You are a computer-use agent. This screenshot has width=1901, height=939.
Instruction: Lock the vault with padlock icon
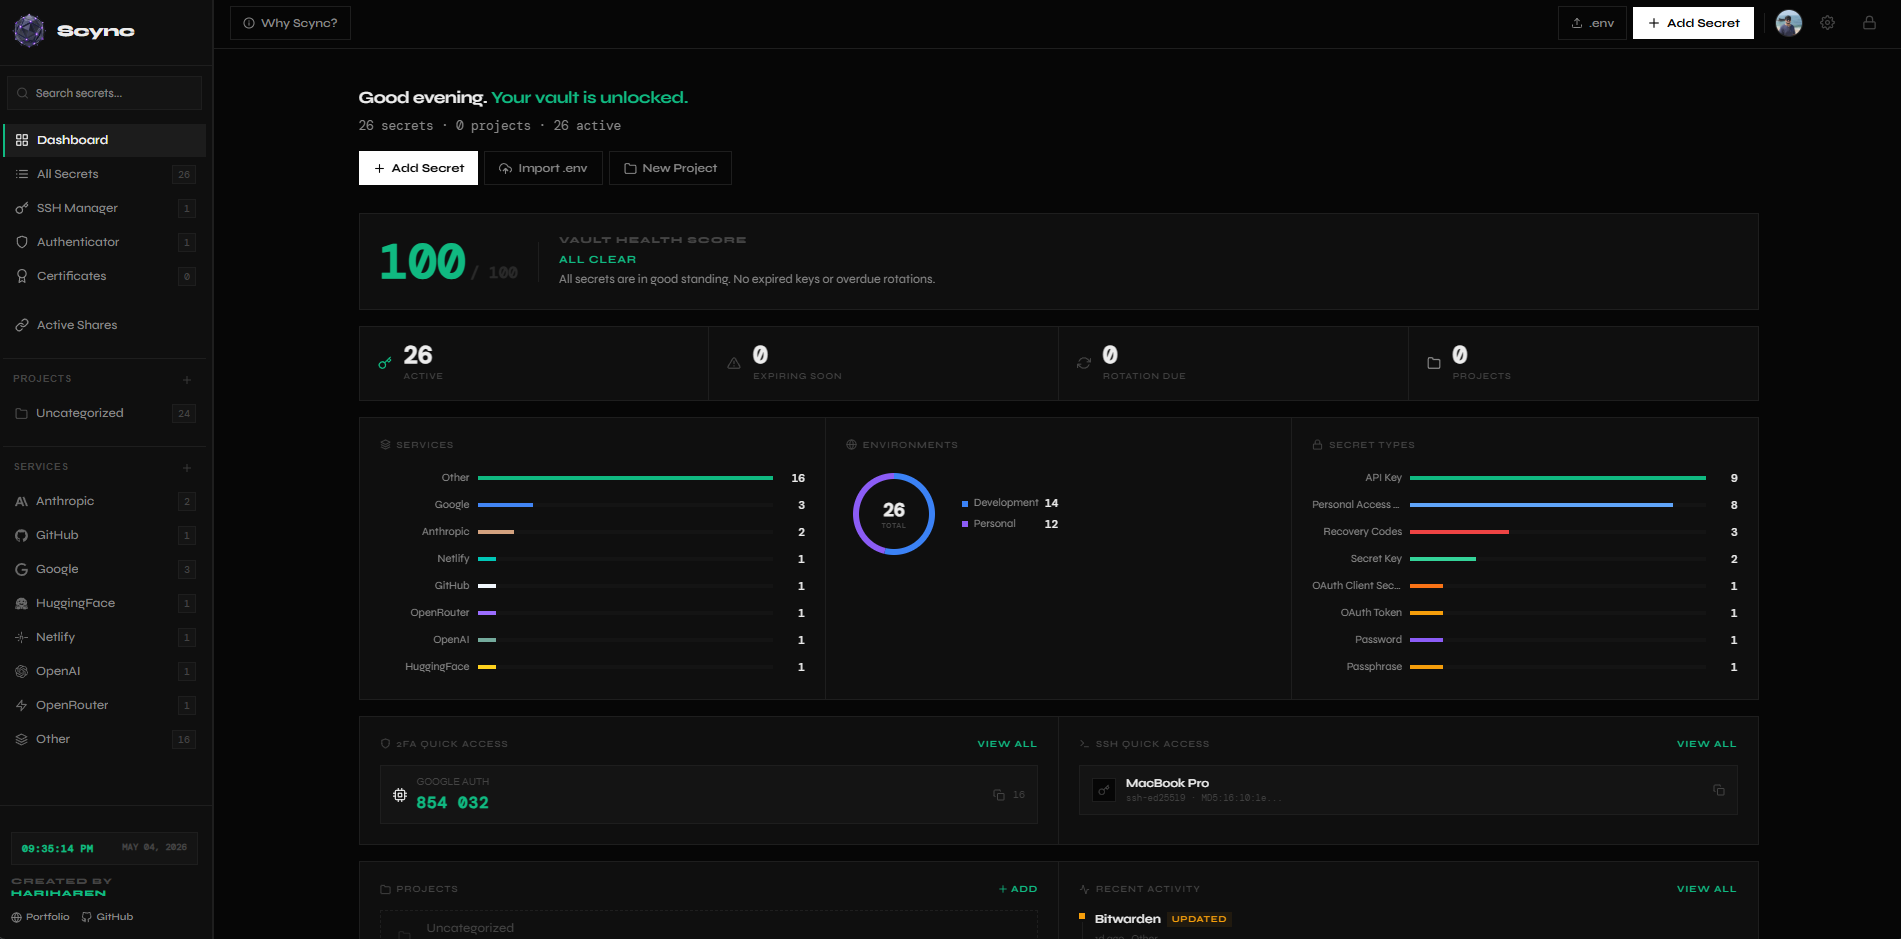[x=1869, y=23]
